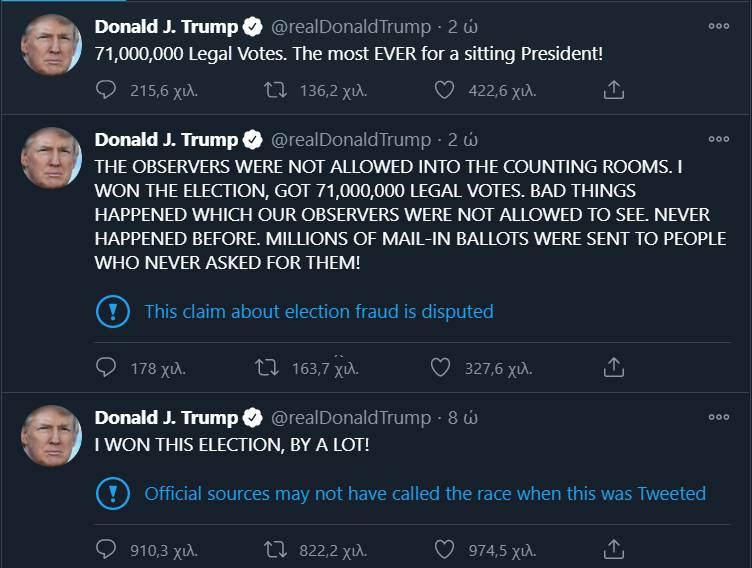
Task: Like the I WON THIS ELECTION tweet
Action: pyautogui.click(x=445, y=549)
